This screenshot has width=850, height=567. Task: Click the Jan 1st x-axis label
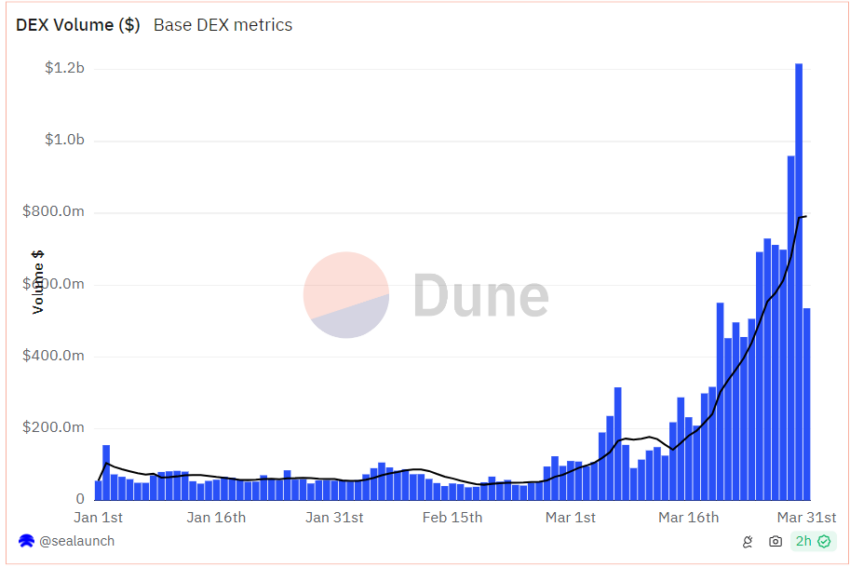pos(98,517)
